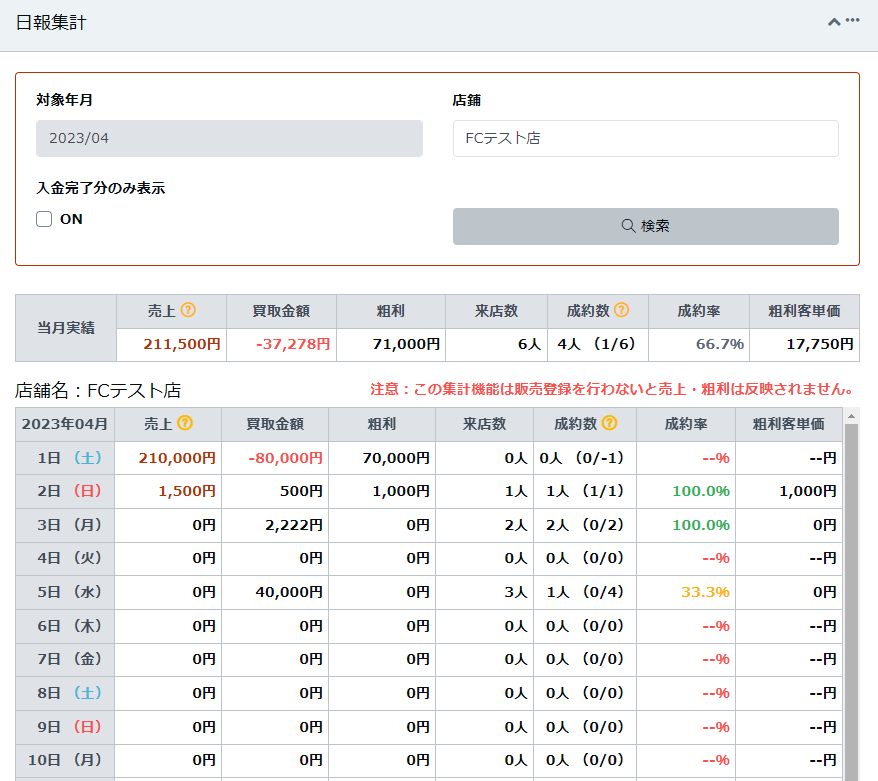Click the 1,500円 sales cell for 2日
Screen dimensions: 878x781
(187, 491)
